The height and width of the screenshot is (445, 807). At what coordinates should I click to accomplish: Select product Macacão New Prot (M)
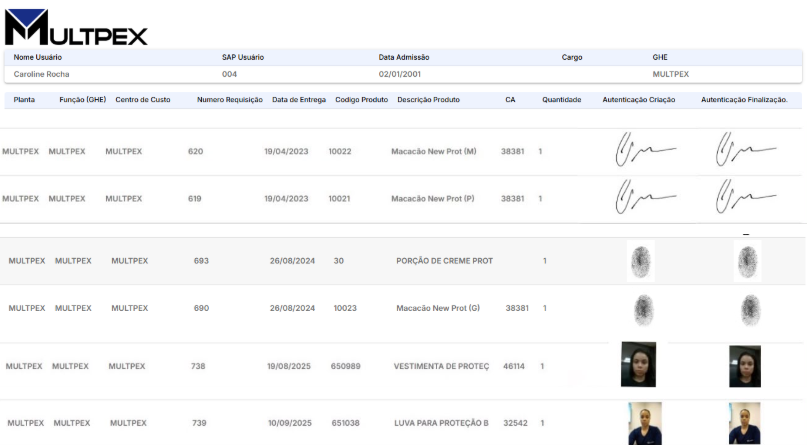(434, 151)
